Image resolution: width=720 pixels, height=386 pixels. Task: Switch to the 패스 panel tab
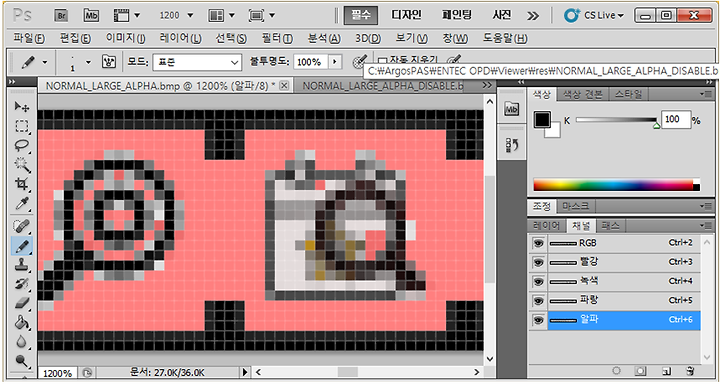(x=610, y=225)
